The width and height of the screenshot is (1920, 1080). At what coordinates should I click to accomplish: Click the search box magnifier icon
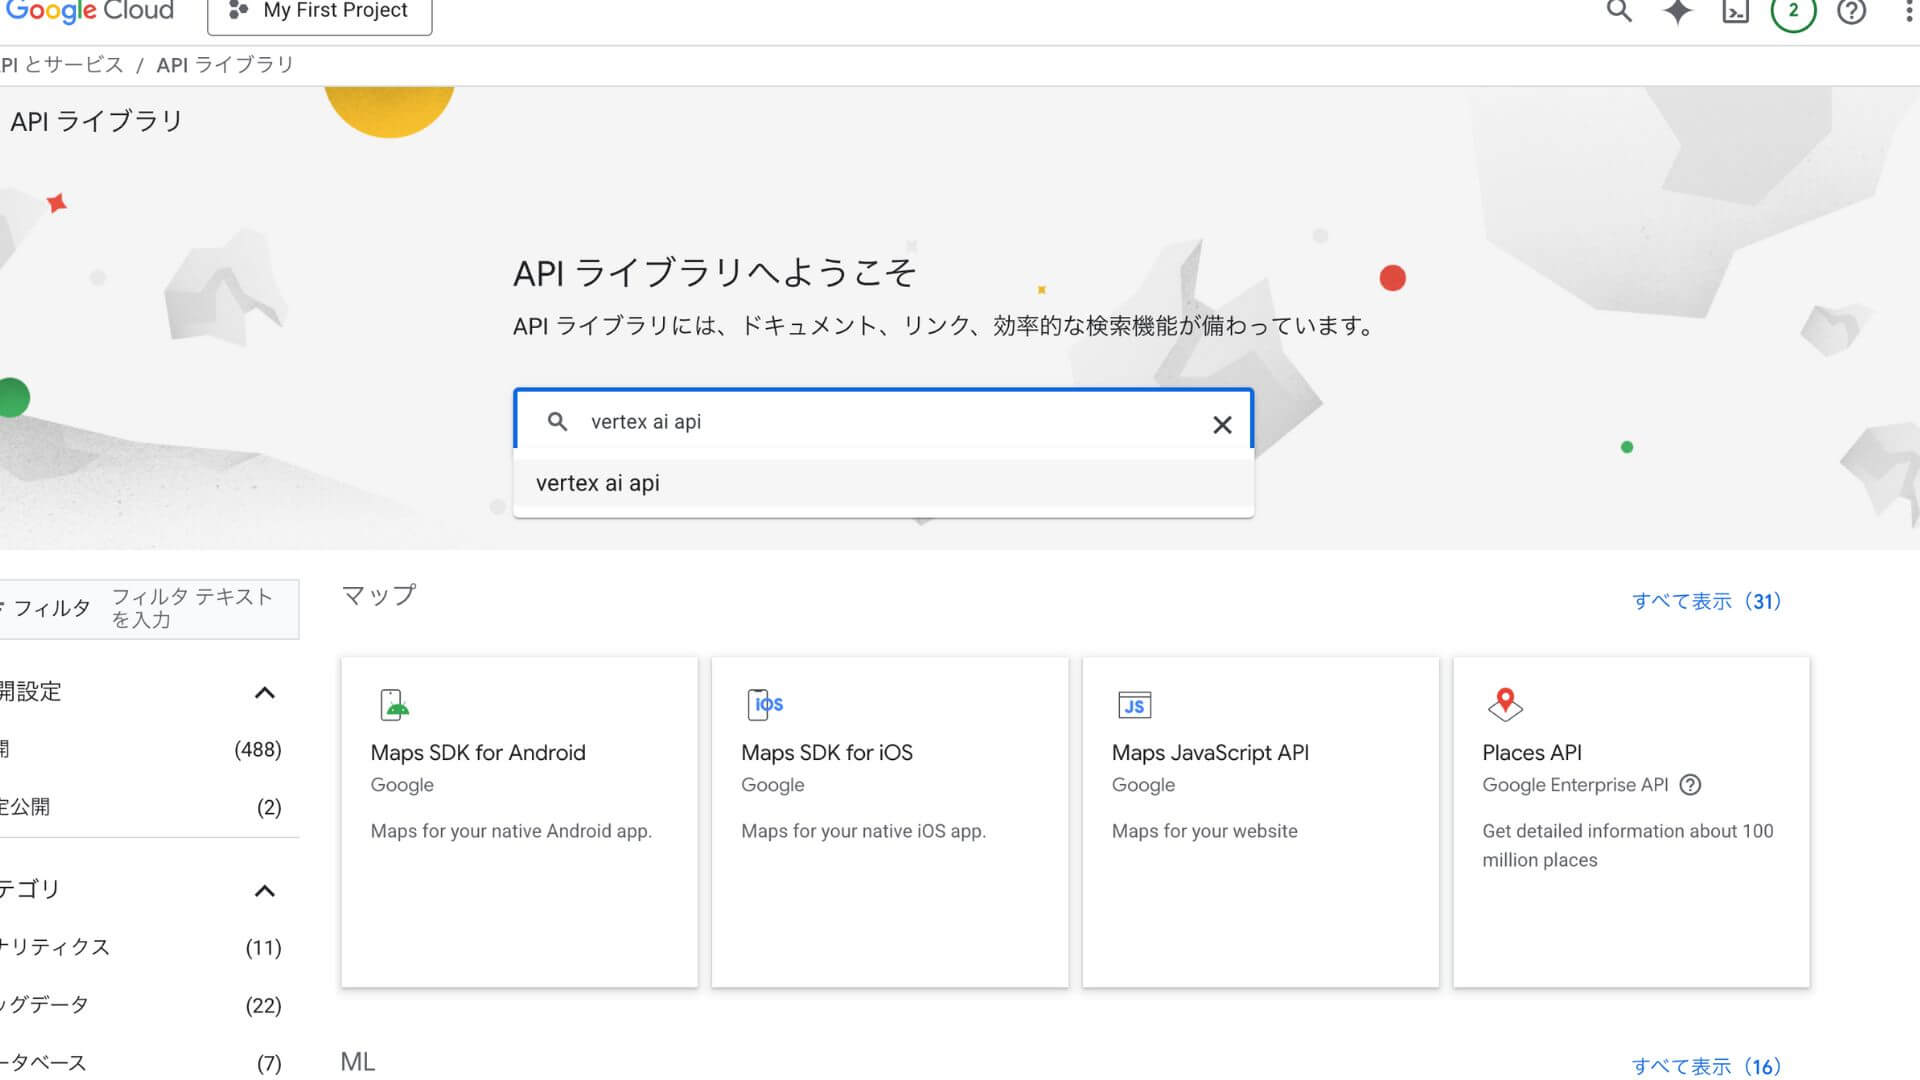(x=557, y=422)
